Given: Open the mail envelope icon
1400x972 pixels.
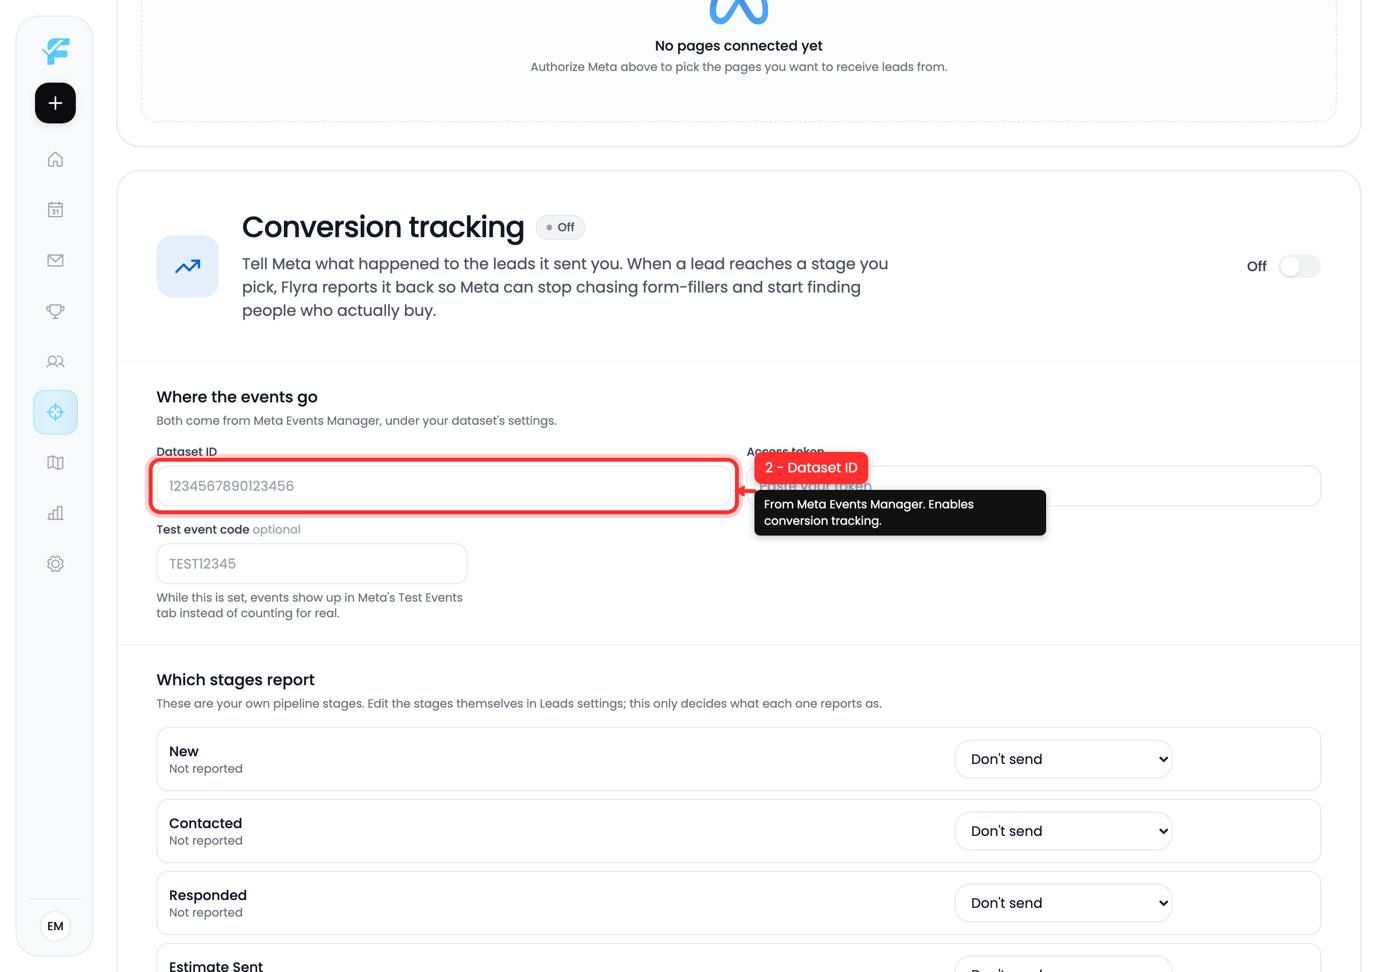Looking at the screenshot, I should (55, 260).
